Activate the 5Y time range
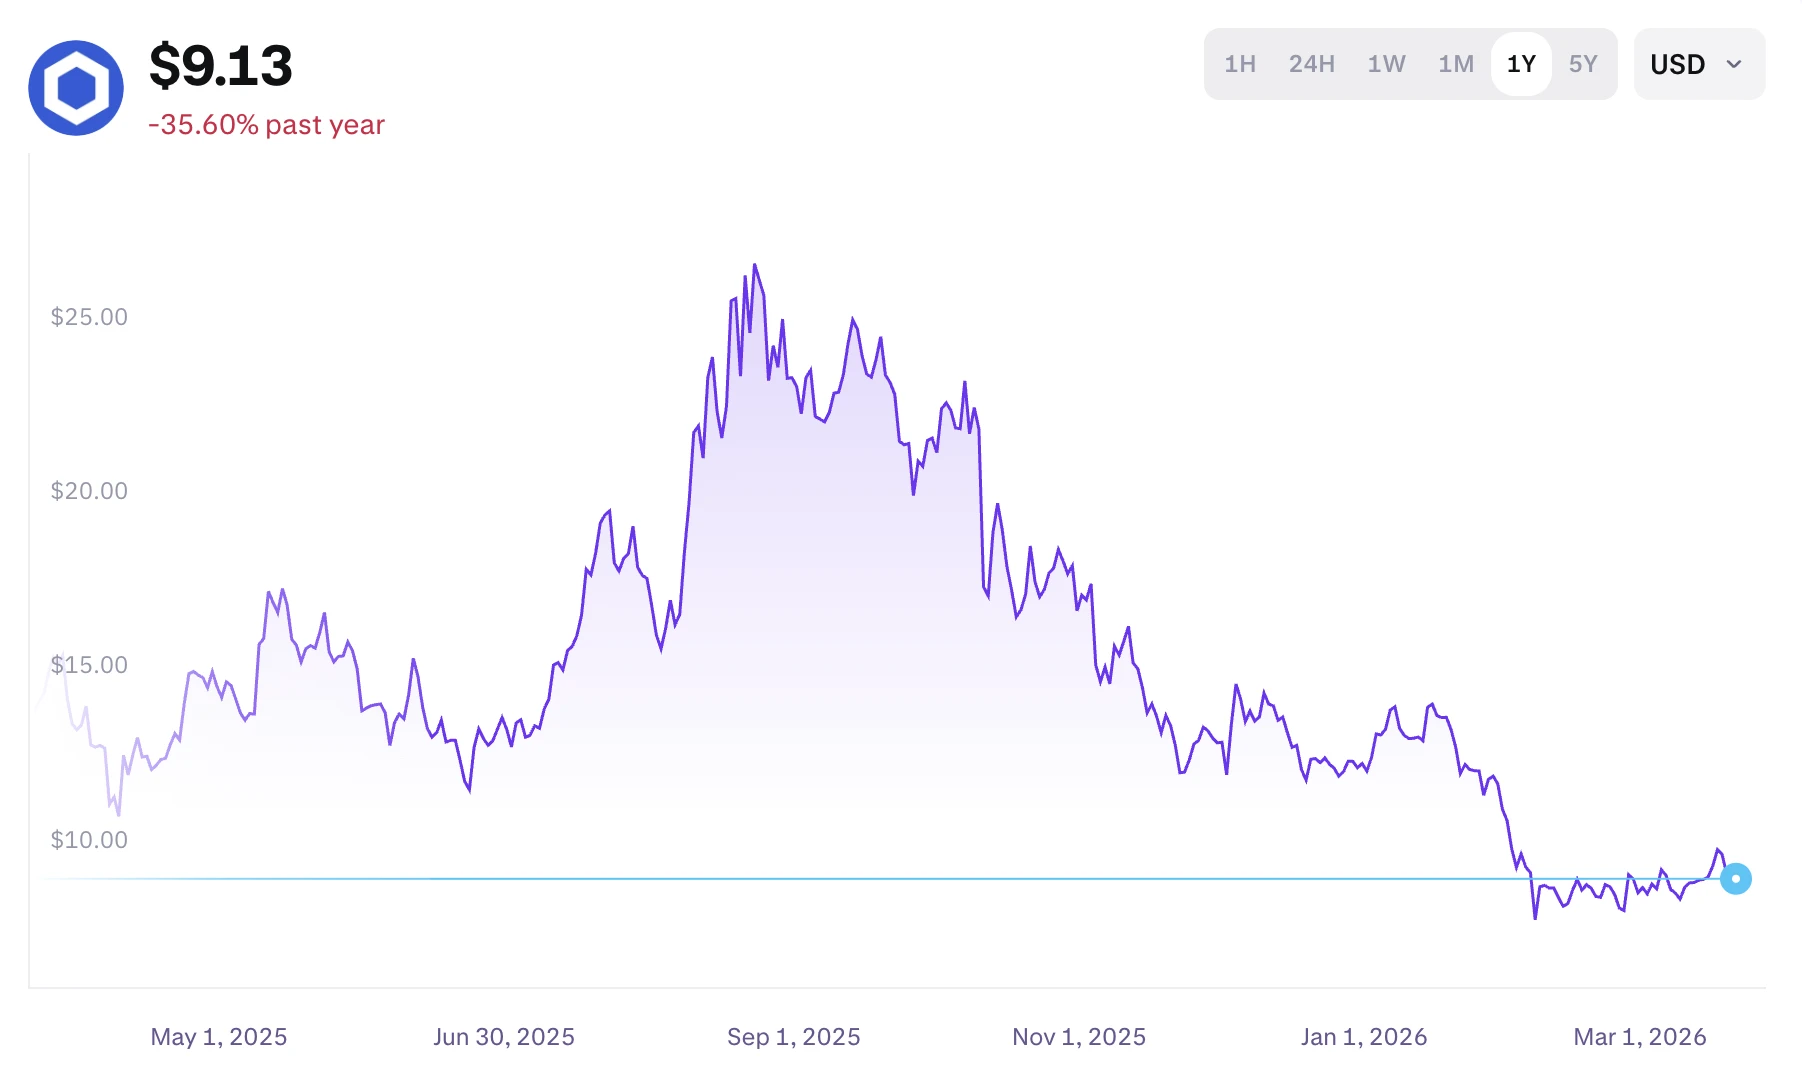The height and width of the screenshot is (1088, 1802). [1584, 64]
